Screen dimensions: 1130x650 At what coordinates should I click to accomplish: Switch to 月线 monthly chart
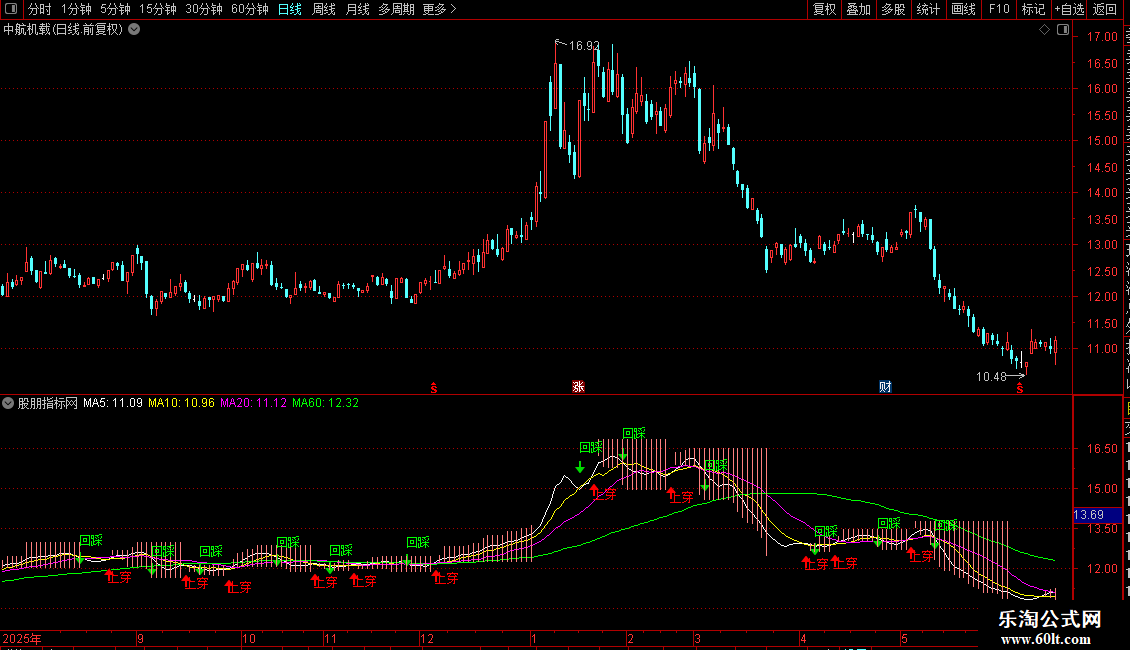click(x=357, y=9)
